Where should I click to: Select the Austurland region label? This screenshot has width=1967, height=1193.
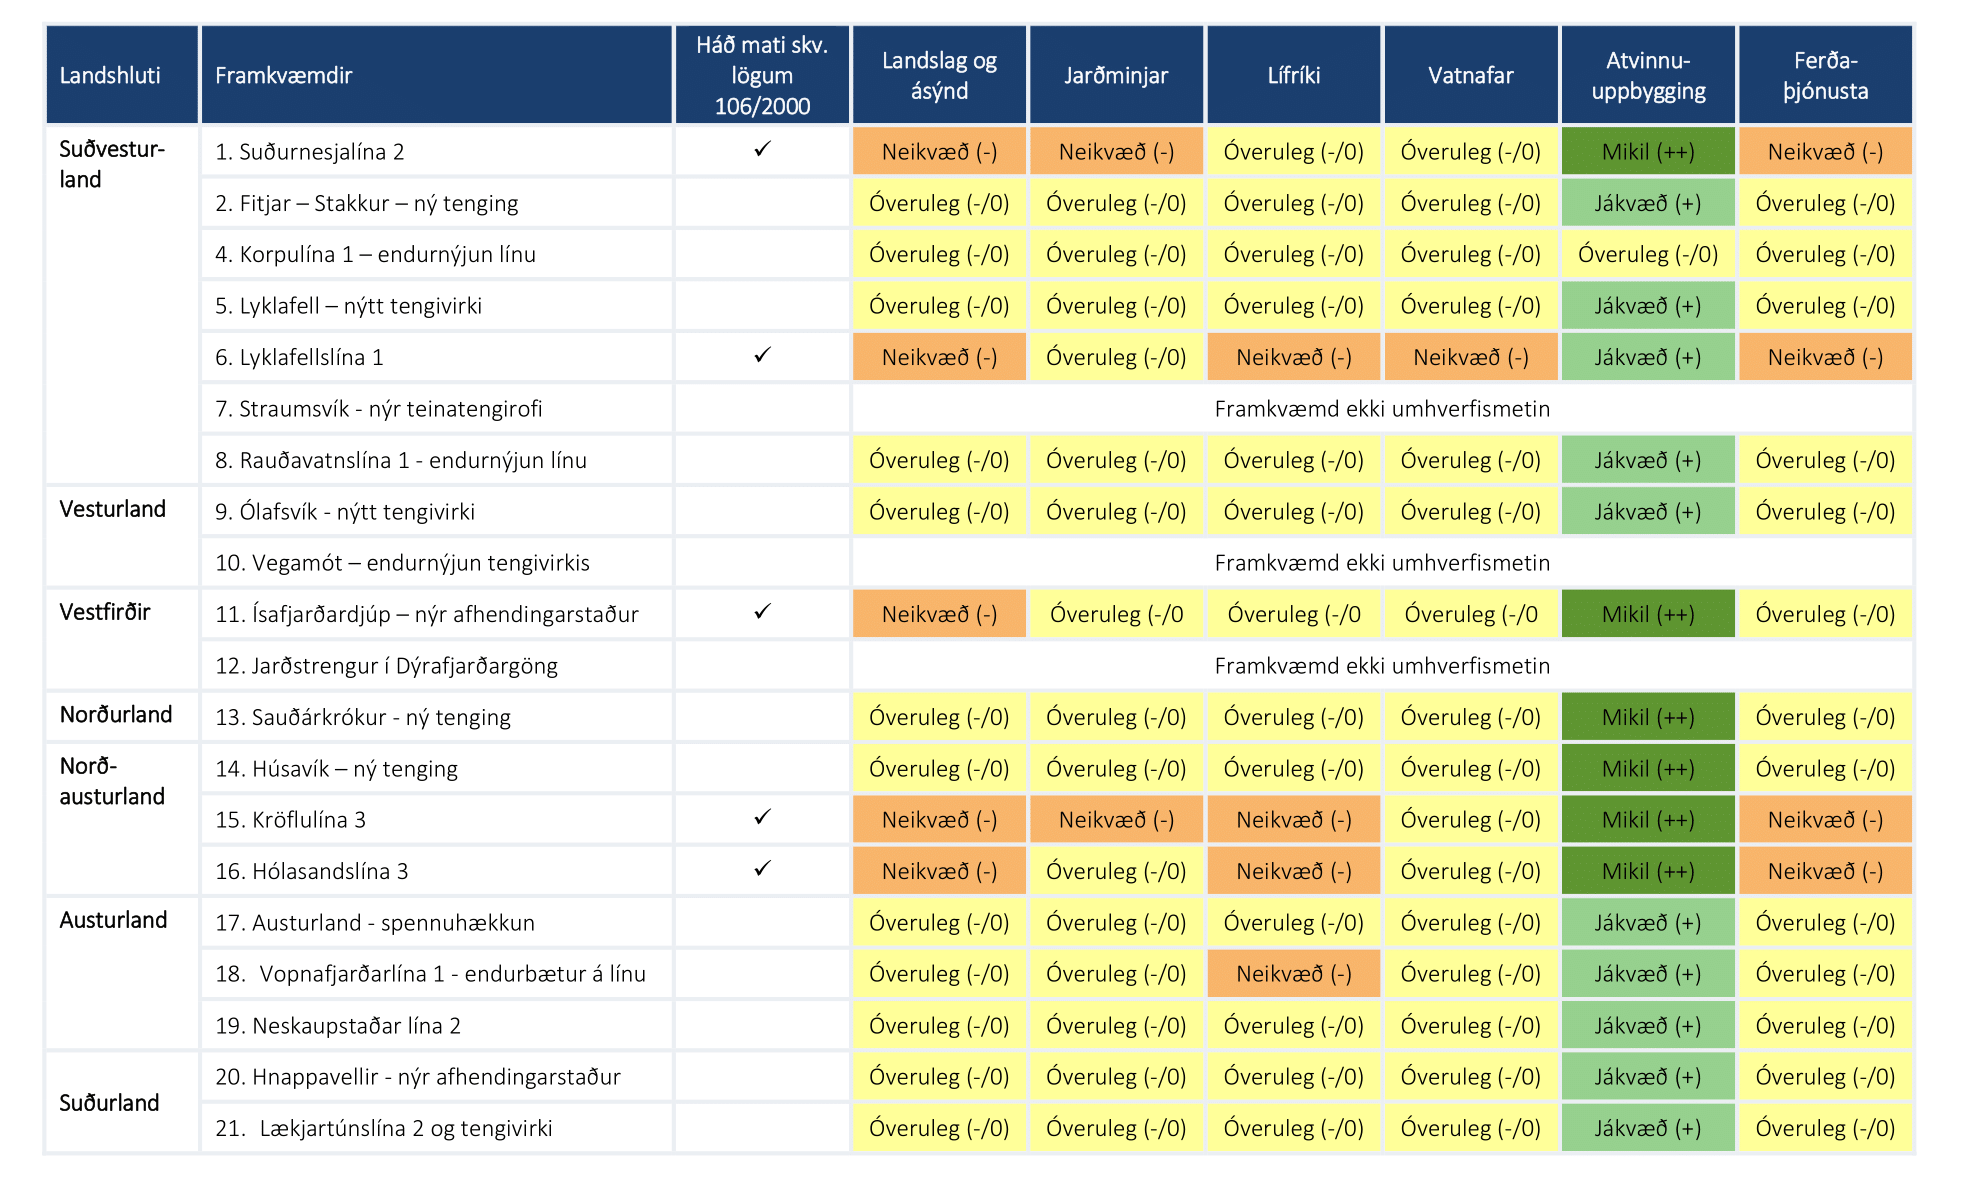(x=113, y=920)
